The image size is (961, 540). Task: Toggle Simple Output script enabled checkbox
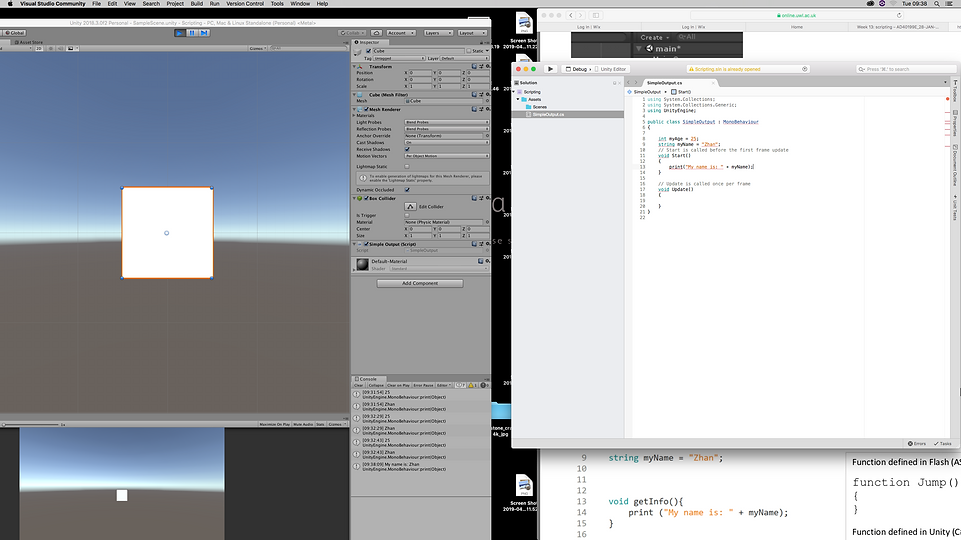pyautogui.click(x=367, y=244)
